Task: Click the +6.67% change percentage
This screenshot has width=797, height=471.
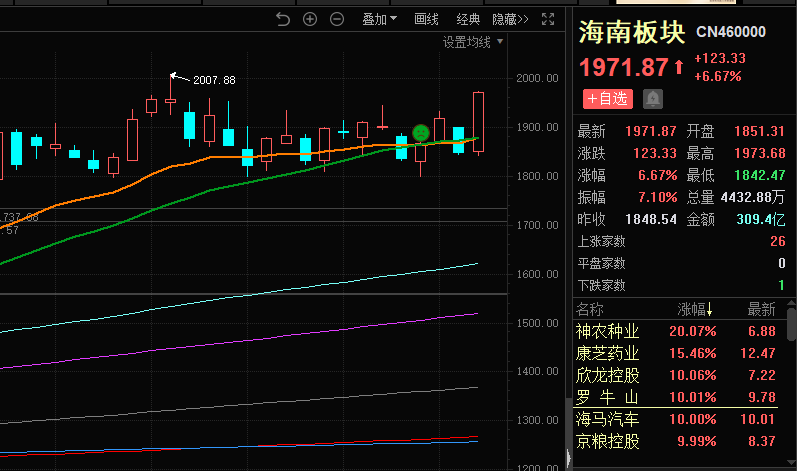Action: 718,76
